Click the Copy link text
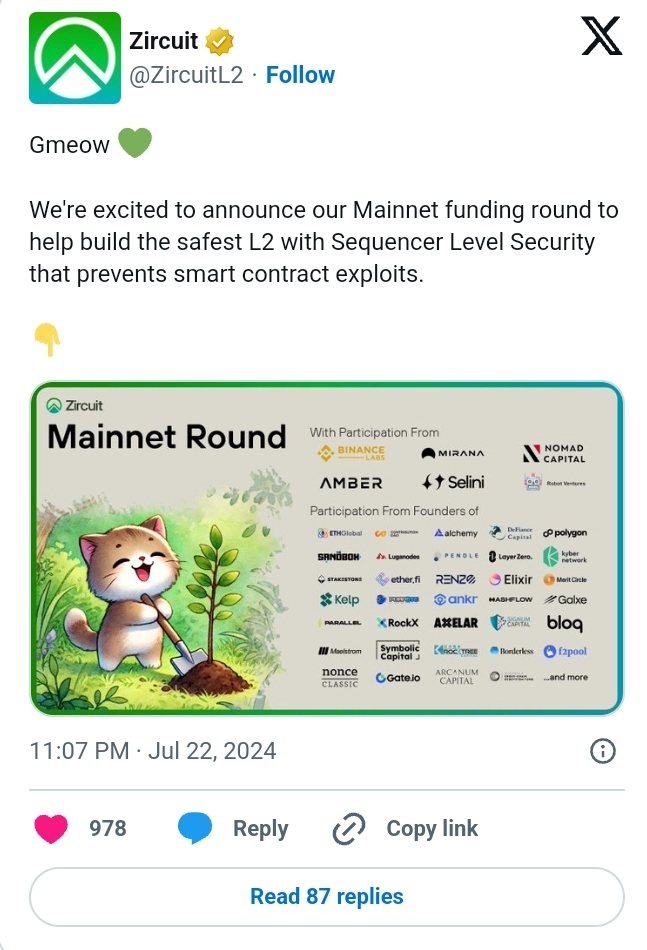 (432, 829)
